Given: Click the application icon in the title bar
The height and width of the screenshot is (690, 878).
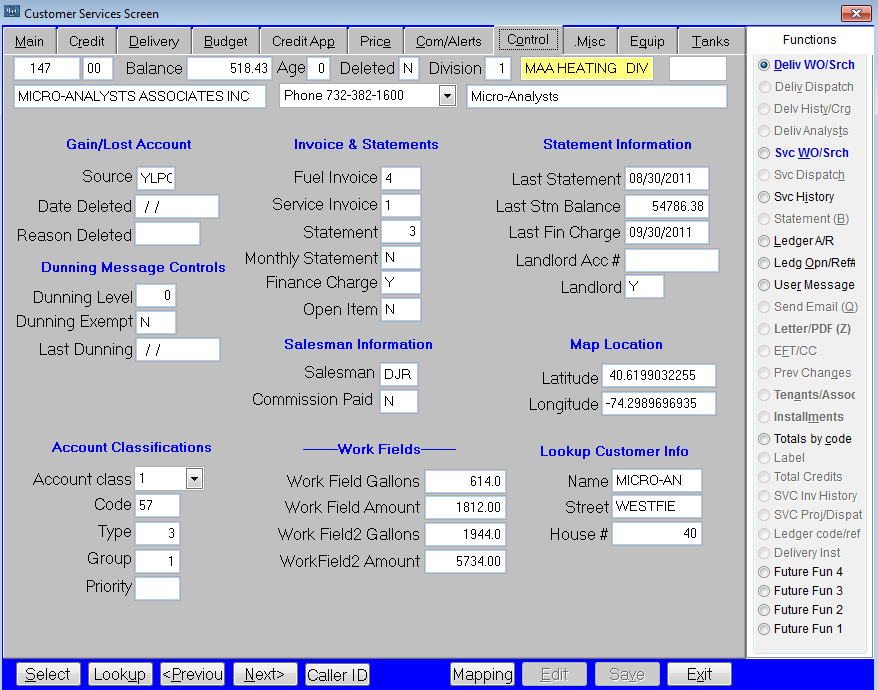Looking at the screenshot, I should pos(12,13).
